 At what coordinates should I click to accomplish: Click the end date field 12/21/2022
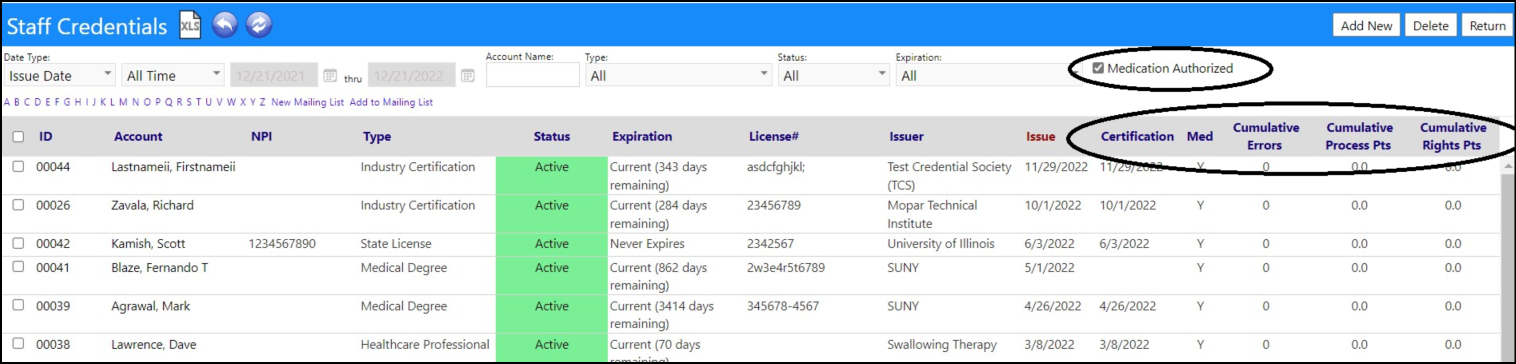coord(412,75)
